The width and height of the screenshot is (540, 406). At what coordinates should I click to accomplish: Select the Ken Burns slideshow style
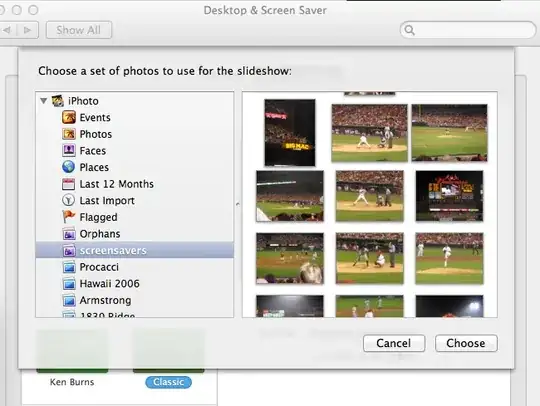(x=72, y=382)
